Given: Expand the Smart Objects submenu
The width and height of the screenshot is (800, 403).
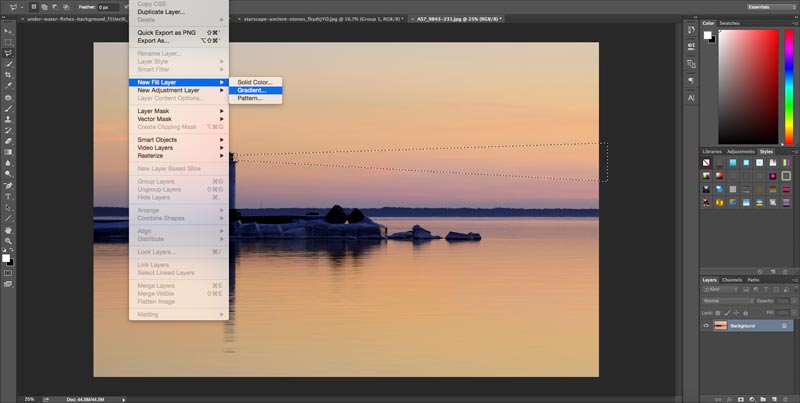Looking at the screenshot, I should [x=179, y=140].
